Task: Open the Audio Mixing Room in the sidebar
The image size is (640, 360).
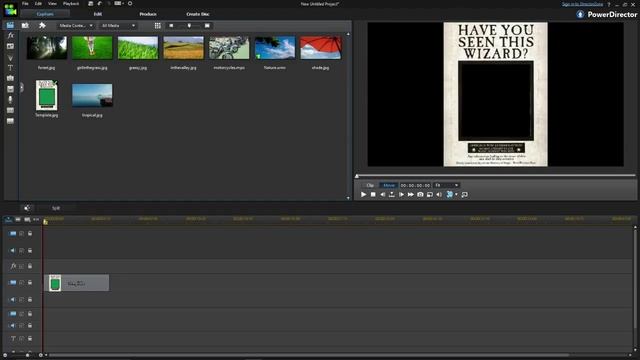Action: coord(11,89)
